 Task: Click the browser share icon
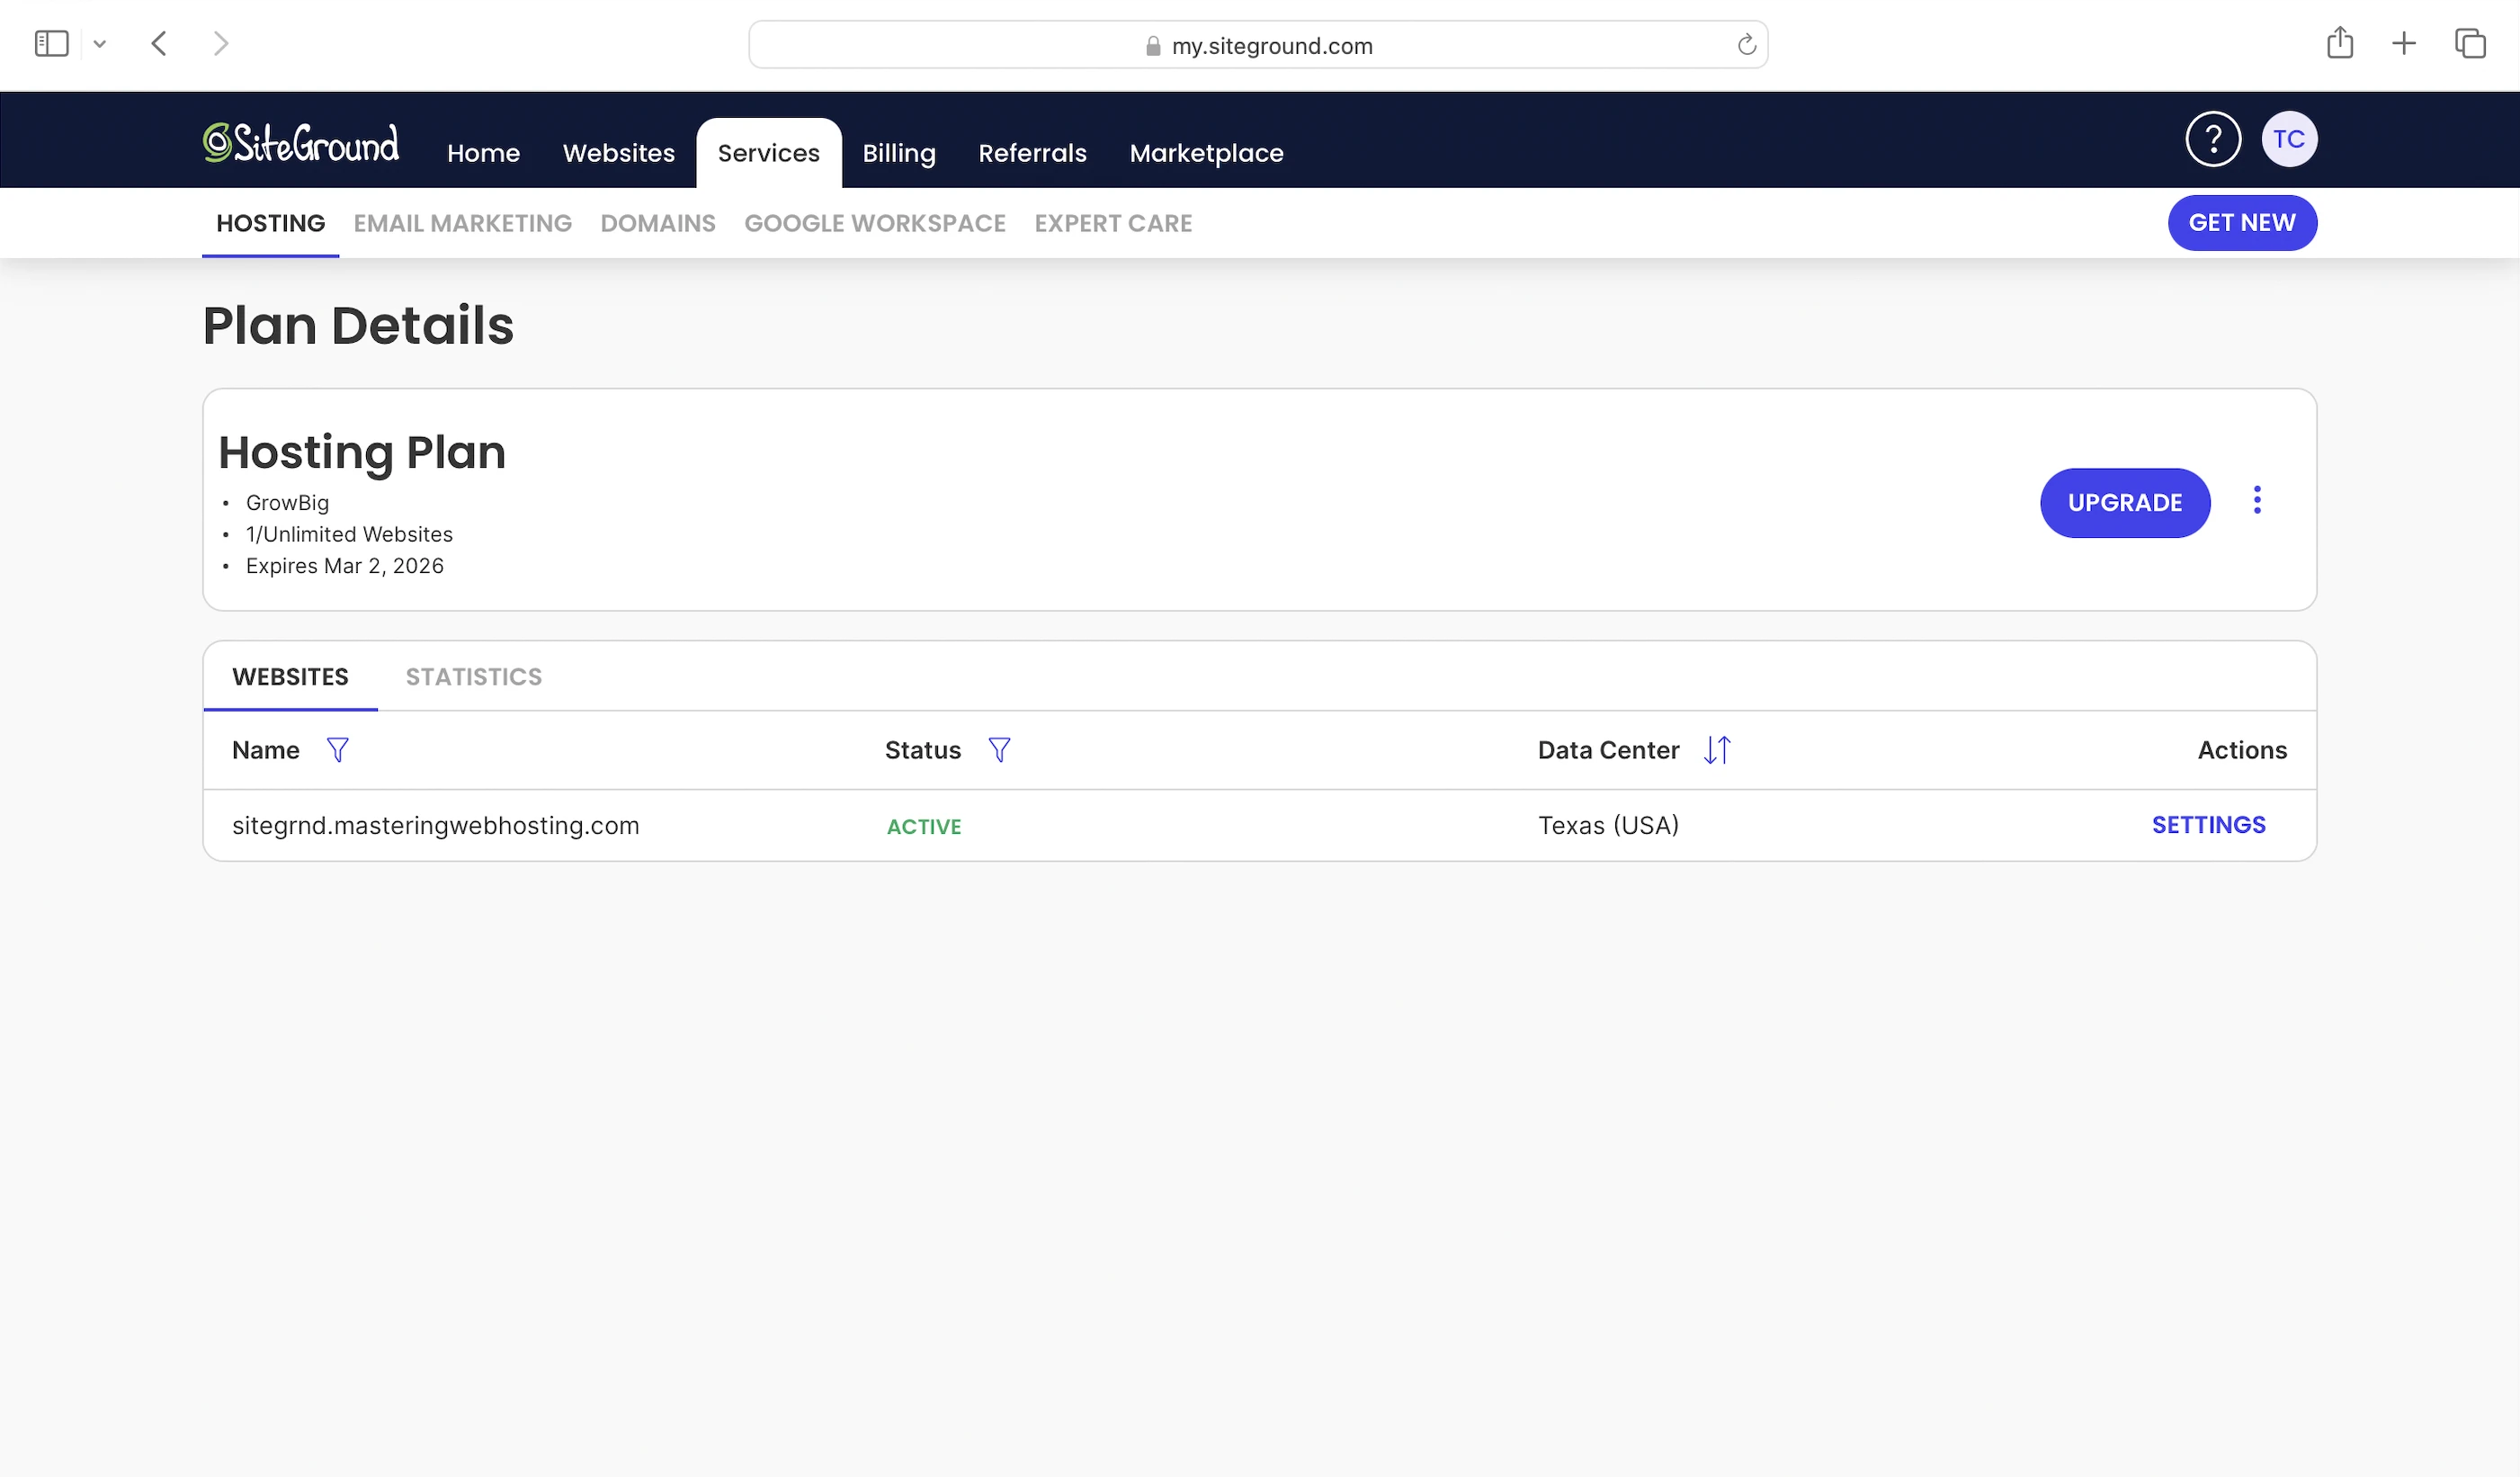tap(2339, 44)
